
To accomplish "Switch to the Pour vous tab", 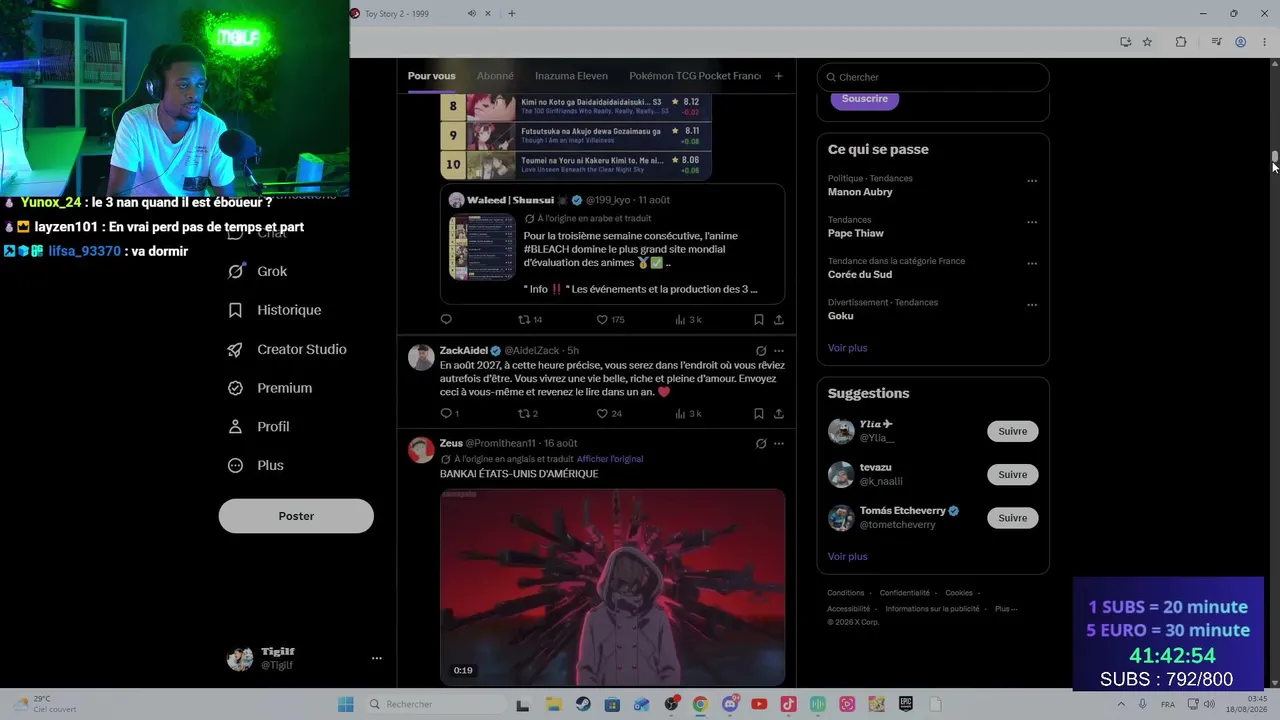I will 431,76.
